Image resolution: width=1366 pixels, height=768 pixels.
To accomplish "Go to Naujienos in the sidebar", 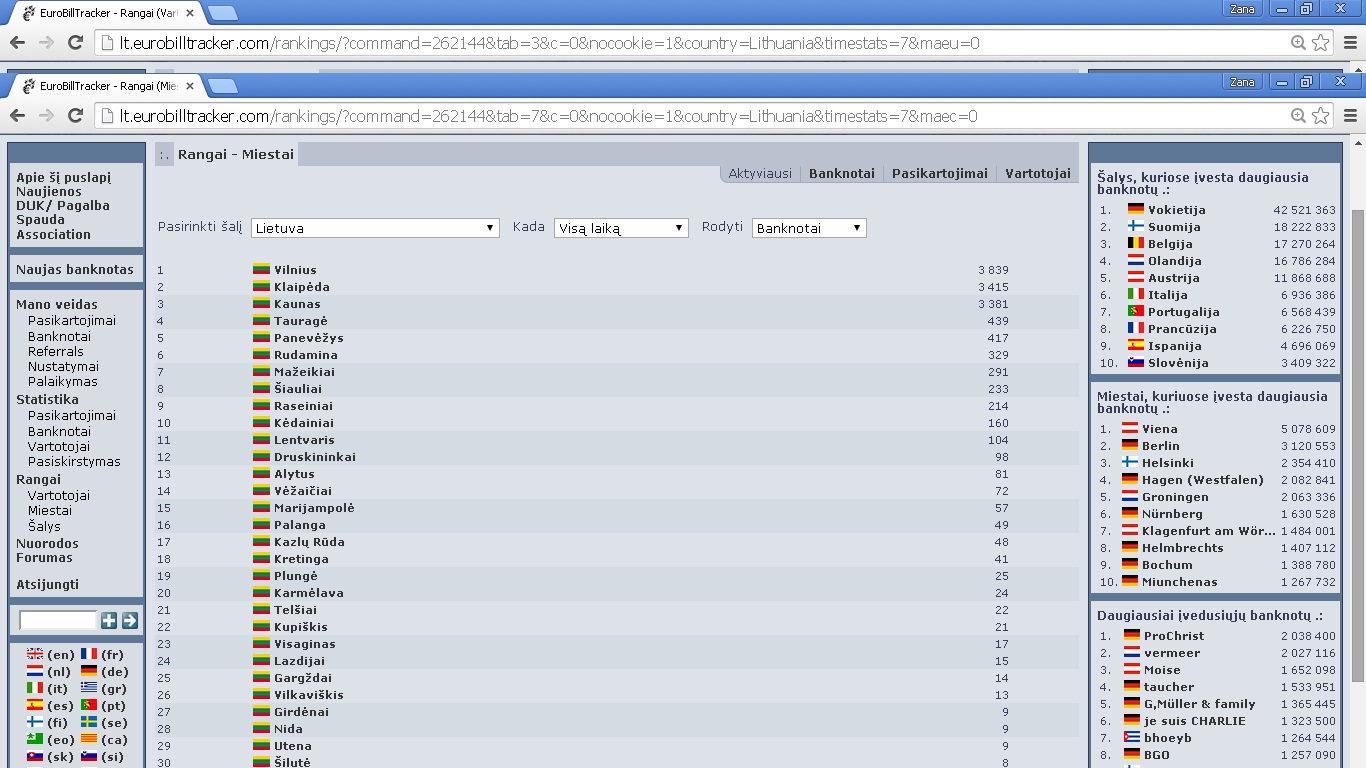I will click(x=49, y=191).
